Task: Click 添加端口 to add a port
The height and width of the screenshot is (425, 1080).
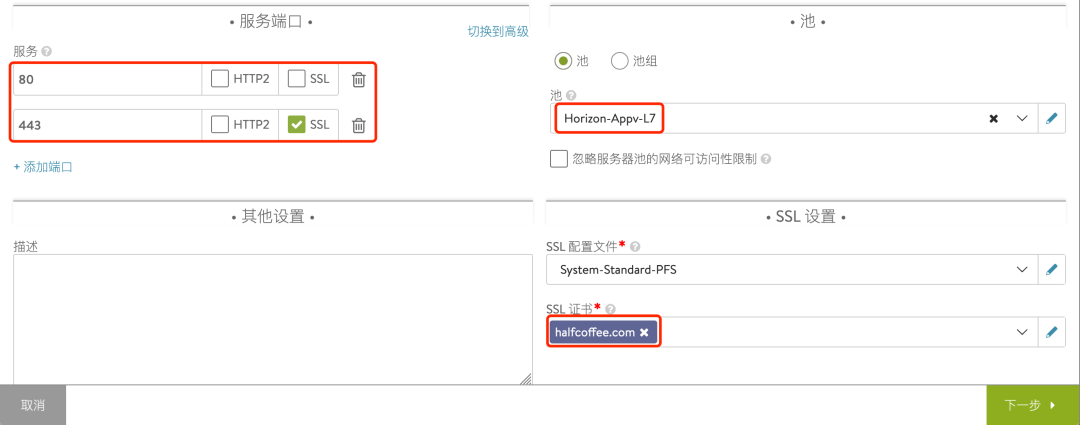Action: (43, 167)
